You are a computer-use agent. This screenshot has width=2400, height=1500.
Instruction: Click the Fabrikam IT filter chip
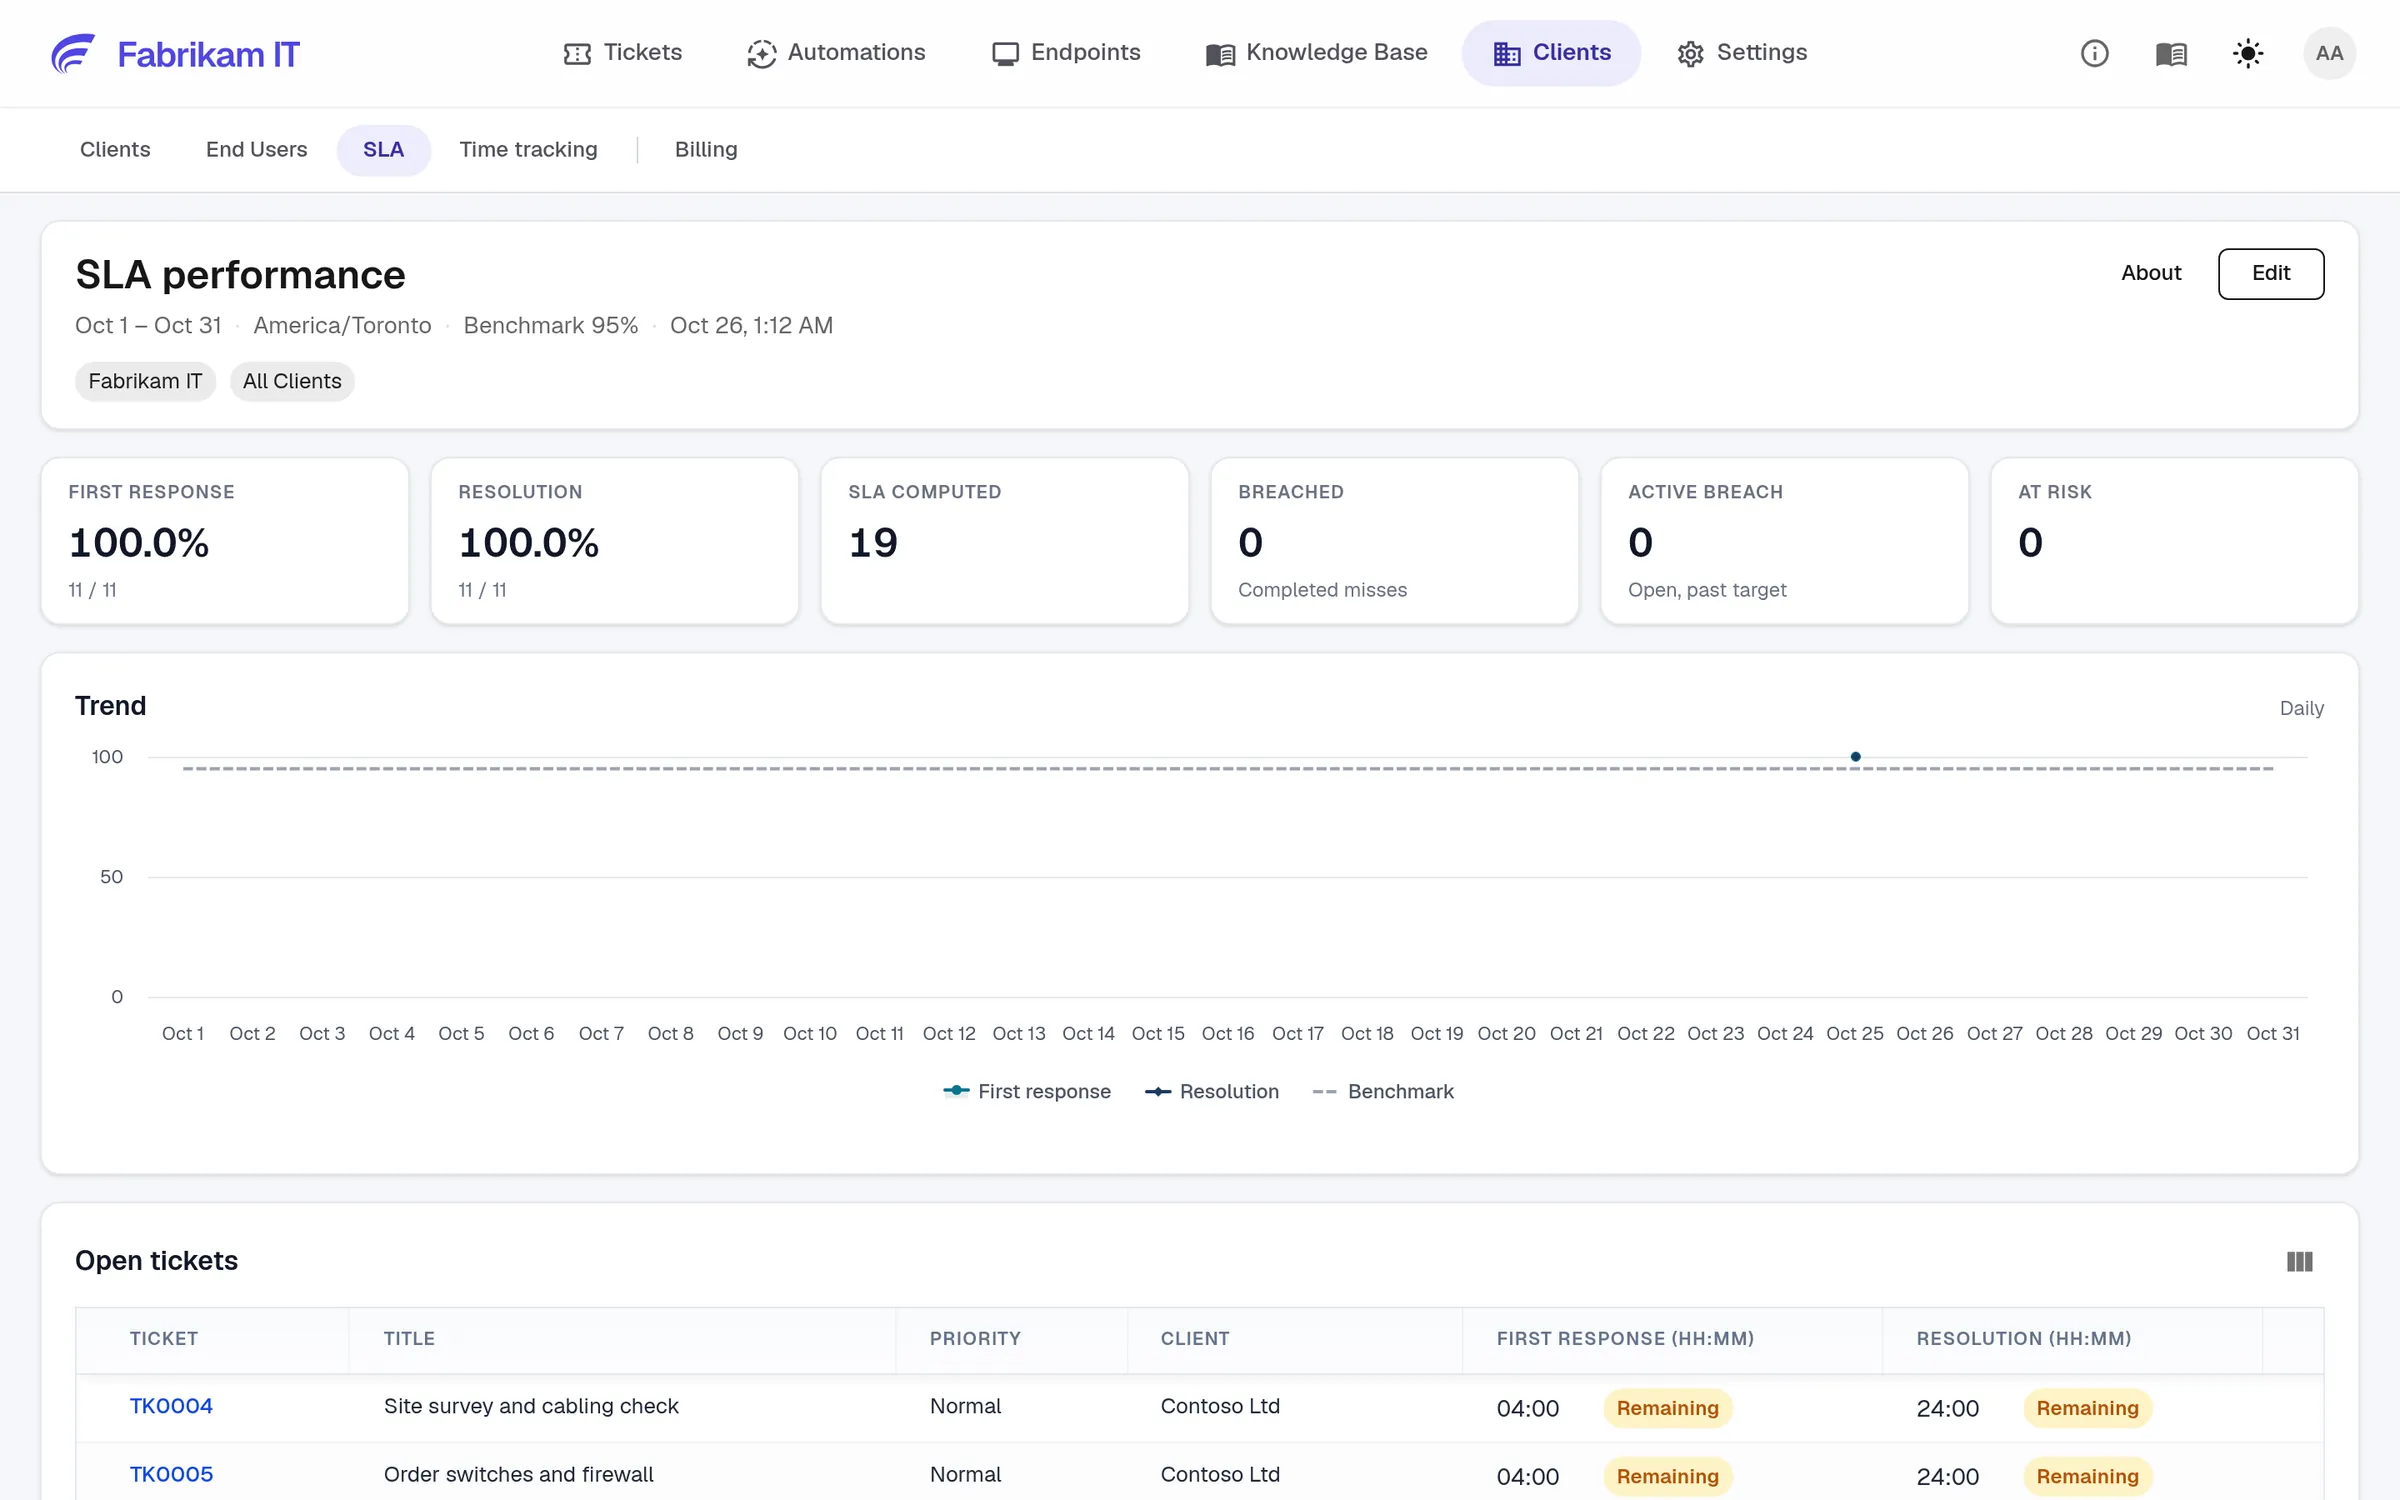[145, 381]
